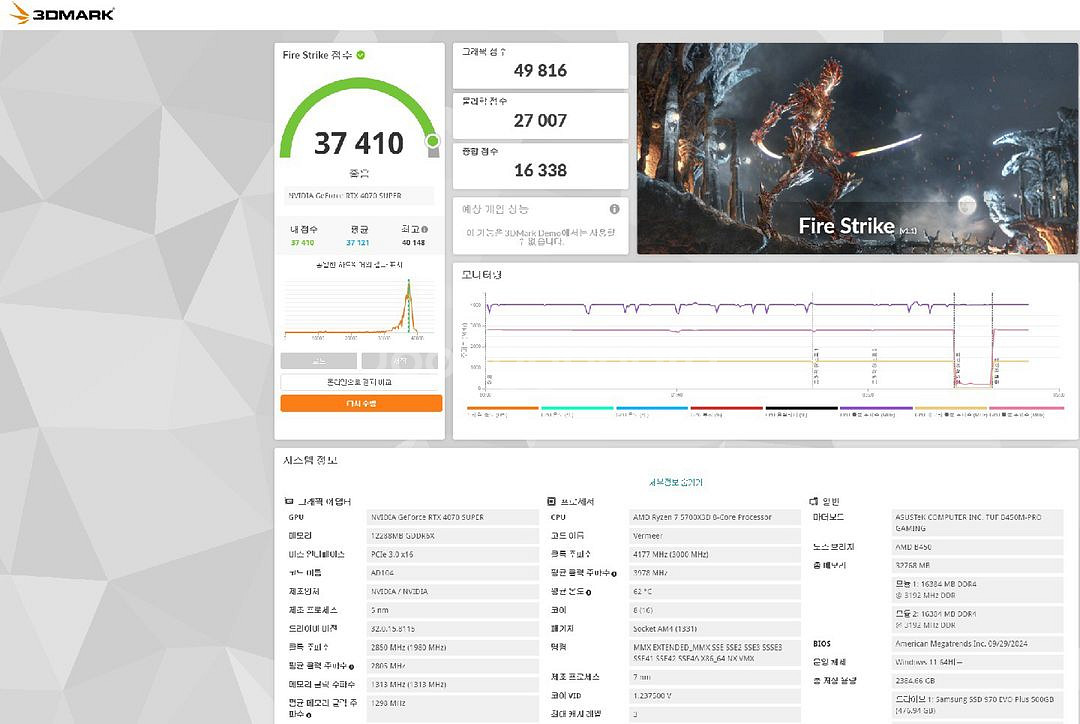This screenshot has width=1080, height=724.
Task: Click the info icon beside average GPU clock frequency
Action: tap(351, 666)
